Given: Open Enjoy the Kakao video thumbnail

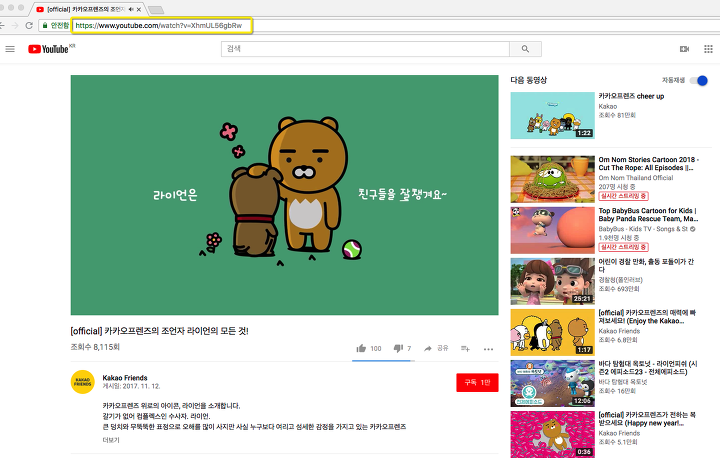Looking at the screenshot, I should point(552,332).
